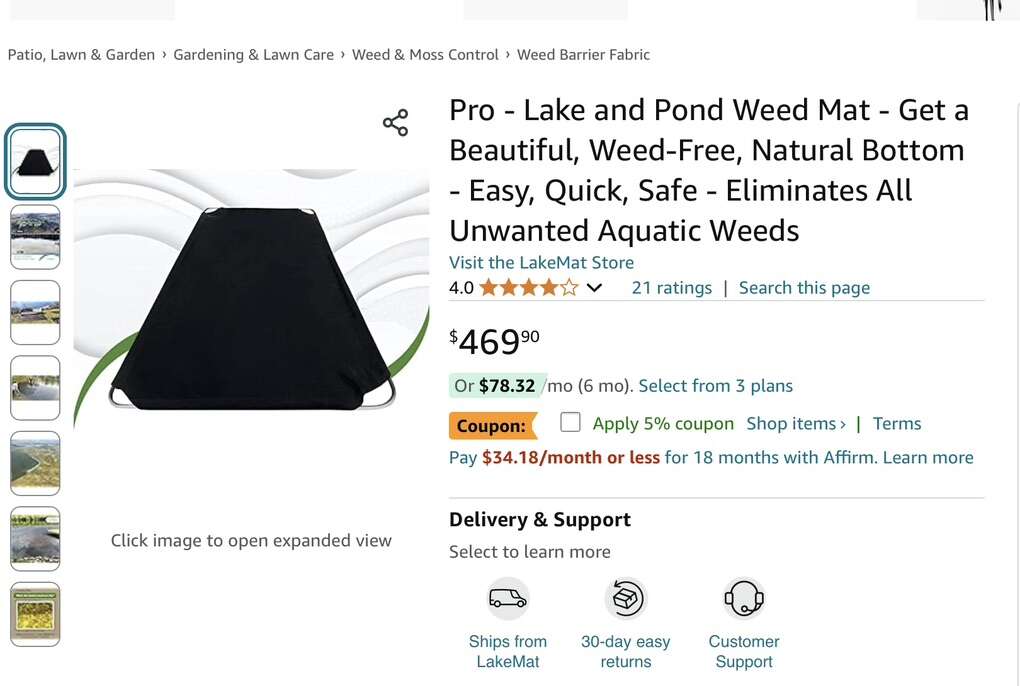Click the star rating icons

[528, 288]
